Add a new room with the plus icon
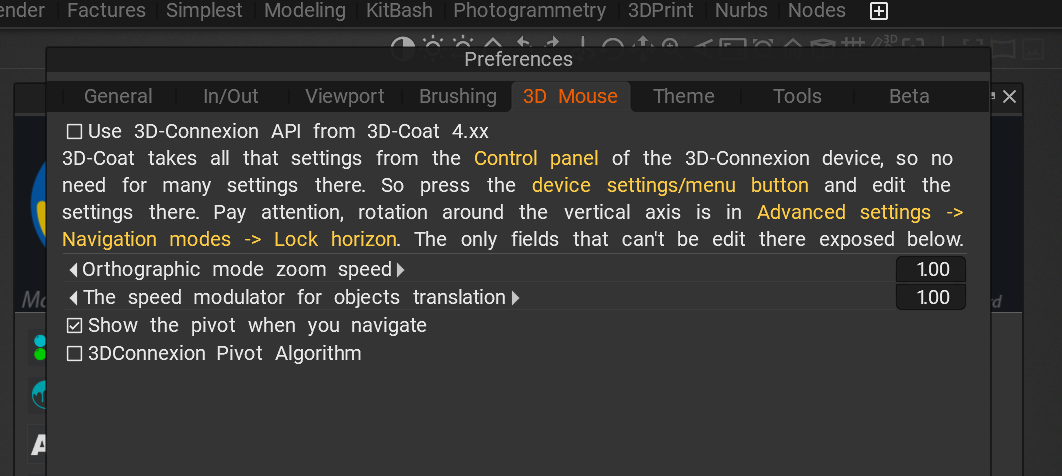This screenshot has width=1062, height=476. pos(879,12)
